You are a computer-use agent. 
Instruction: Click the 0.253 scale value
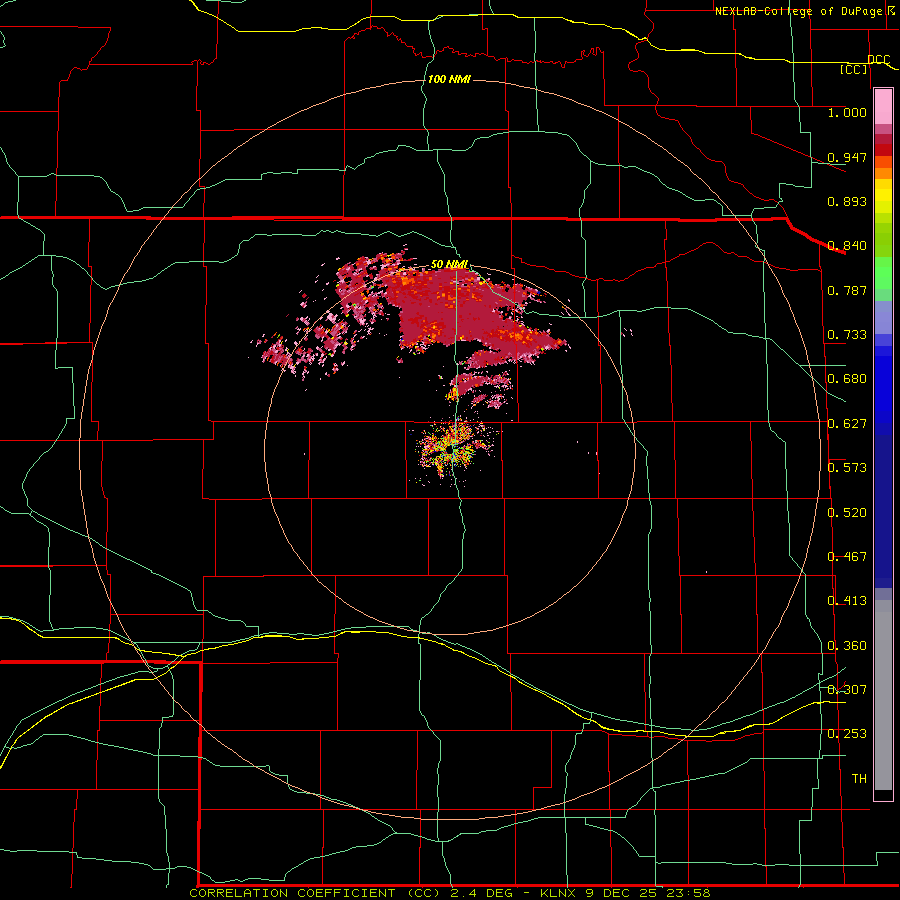pos(847,734)
